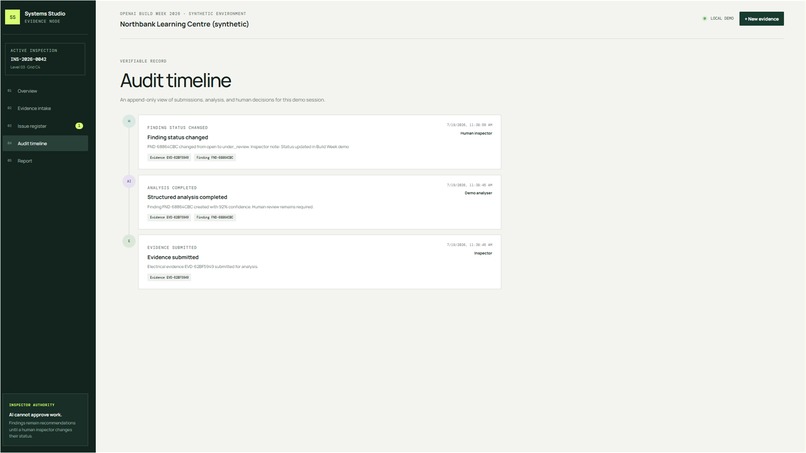806x453 pixels.
Task: Click the FND status changed description text
Action: click(248, 147)
